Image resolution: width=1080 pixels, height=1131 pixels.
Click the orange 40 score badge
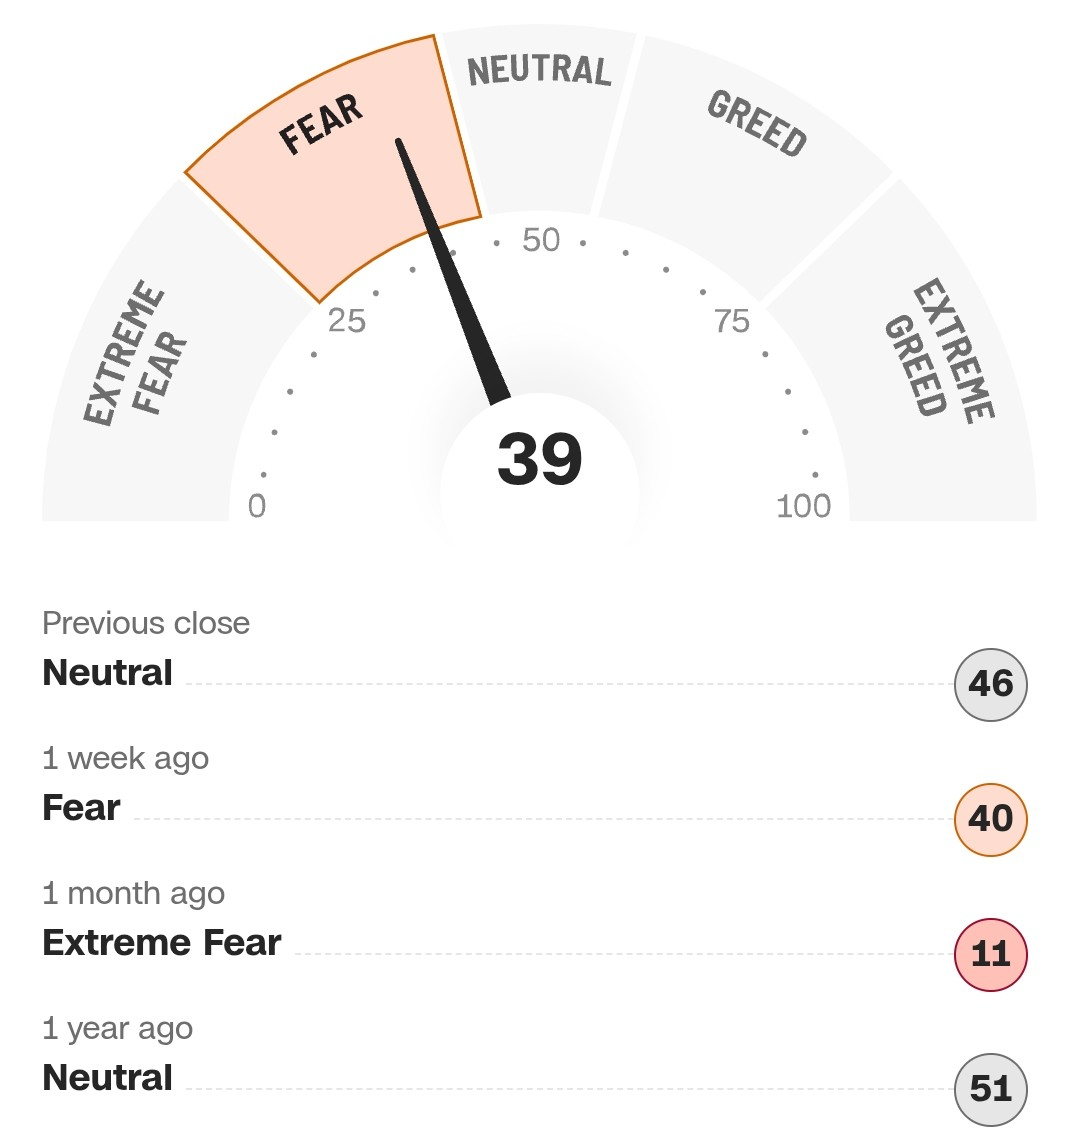(x=990, y=819)
